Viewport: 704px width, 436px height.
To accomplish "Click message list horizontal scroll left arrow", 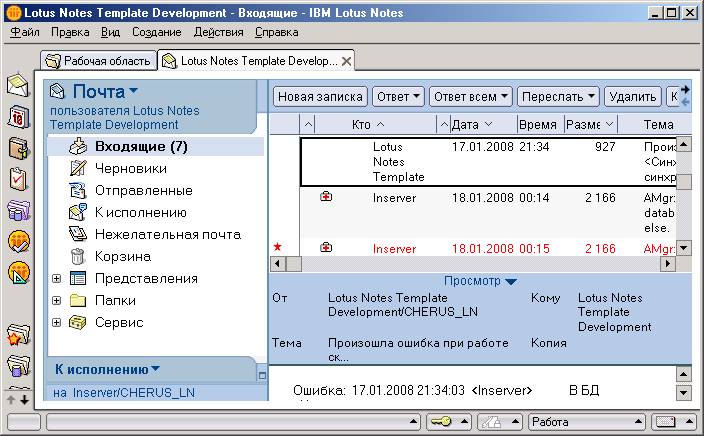I will 277,264.
